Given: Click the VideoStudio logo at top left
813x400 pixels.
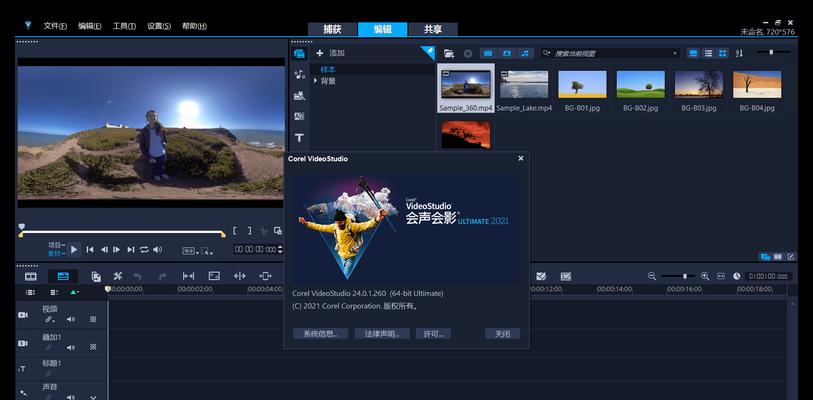Looking at the screenshot, I should [x=28, y=25].
